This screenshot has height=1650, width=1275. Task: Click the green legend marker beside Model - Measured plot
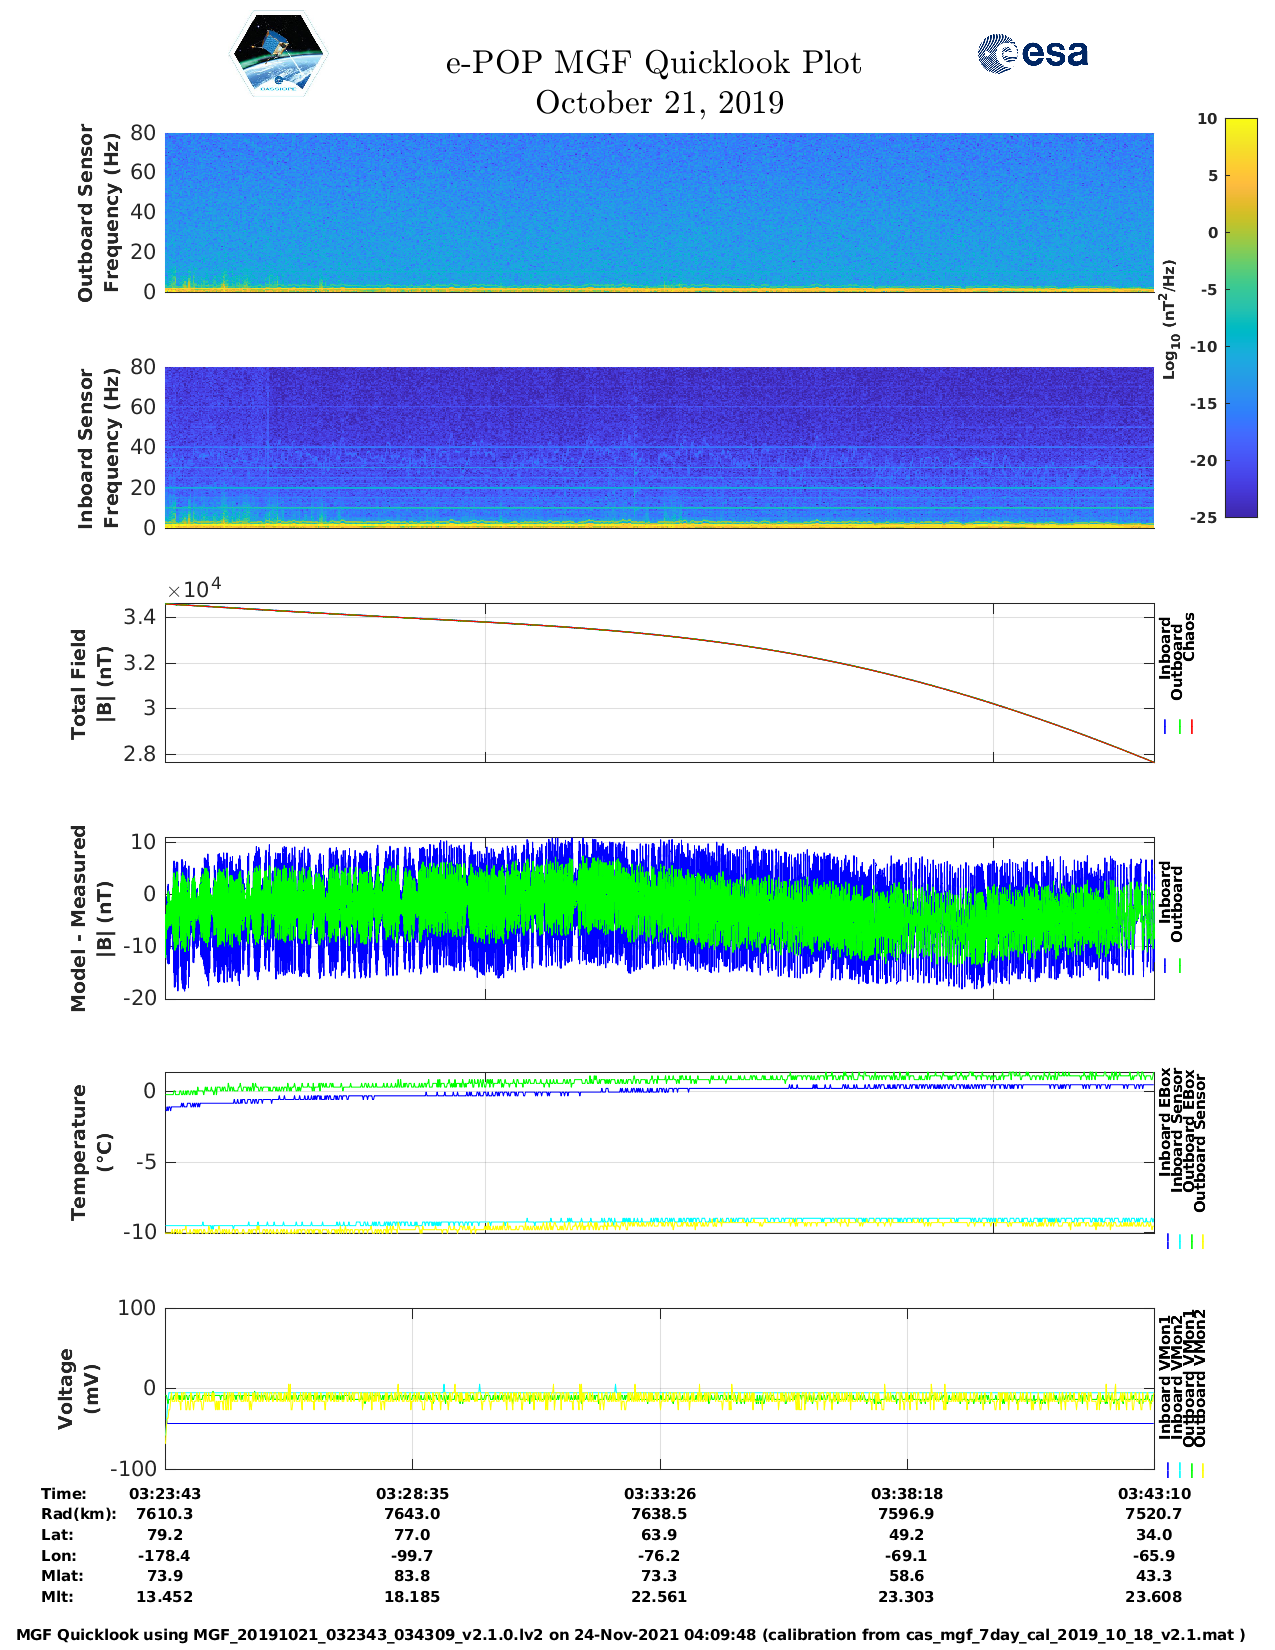coord(1180,966)
